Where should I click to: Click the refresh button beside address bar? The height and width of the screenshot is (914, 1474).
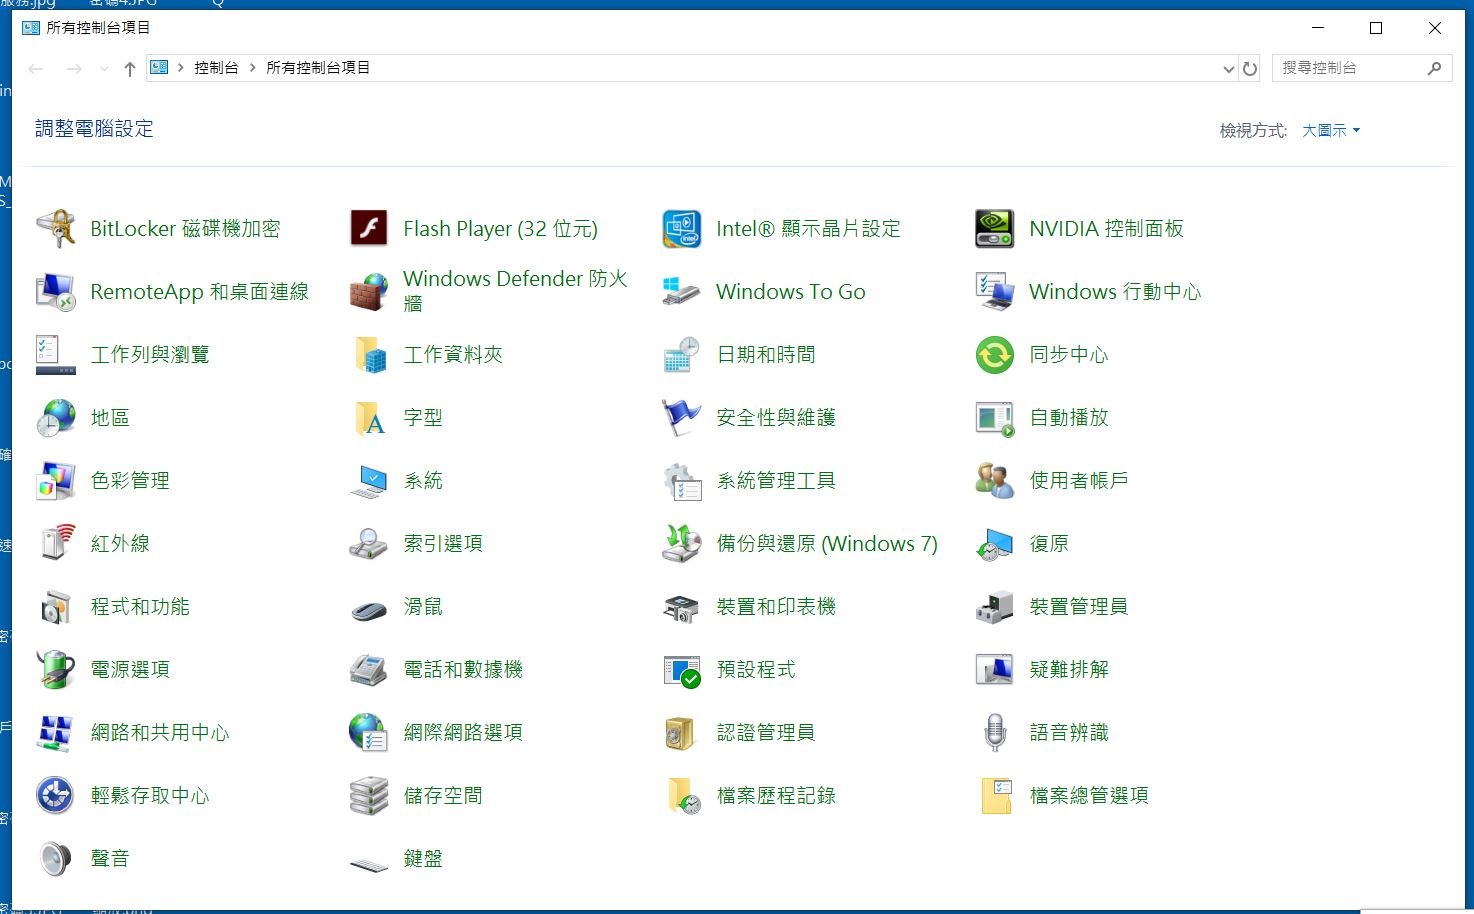click(x=1250, y=68)
